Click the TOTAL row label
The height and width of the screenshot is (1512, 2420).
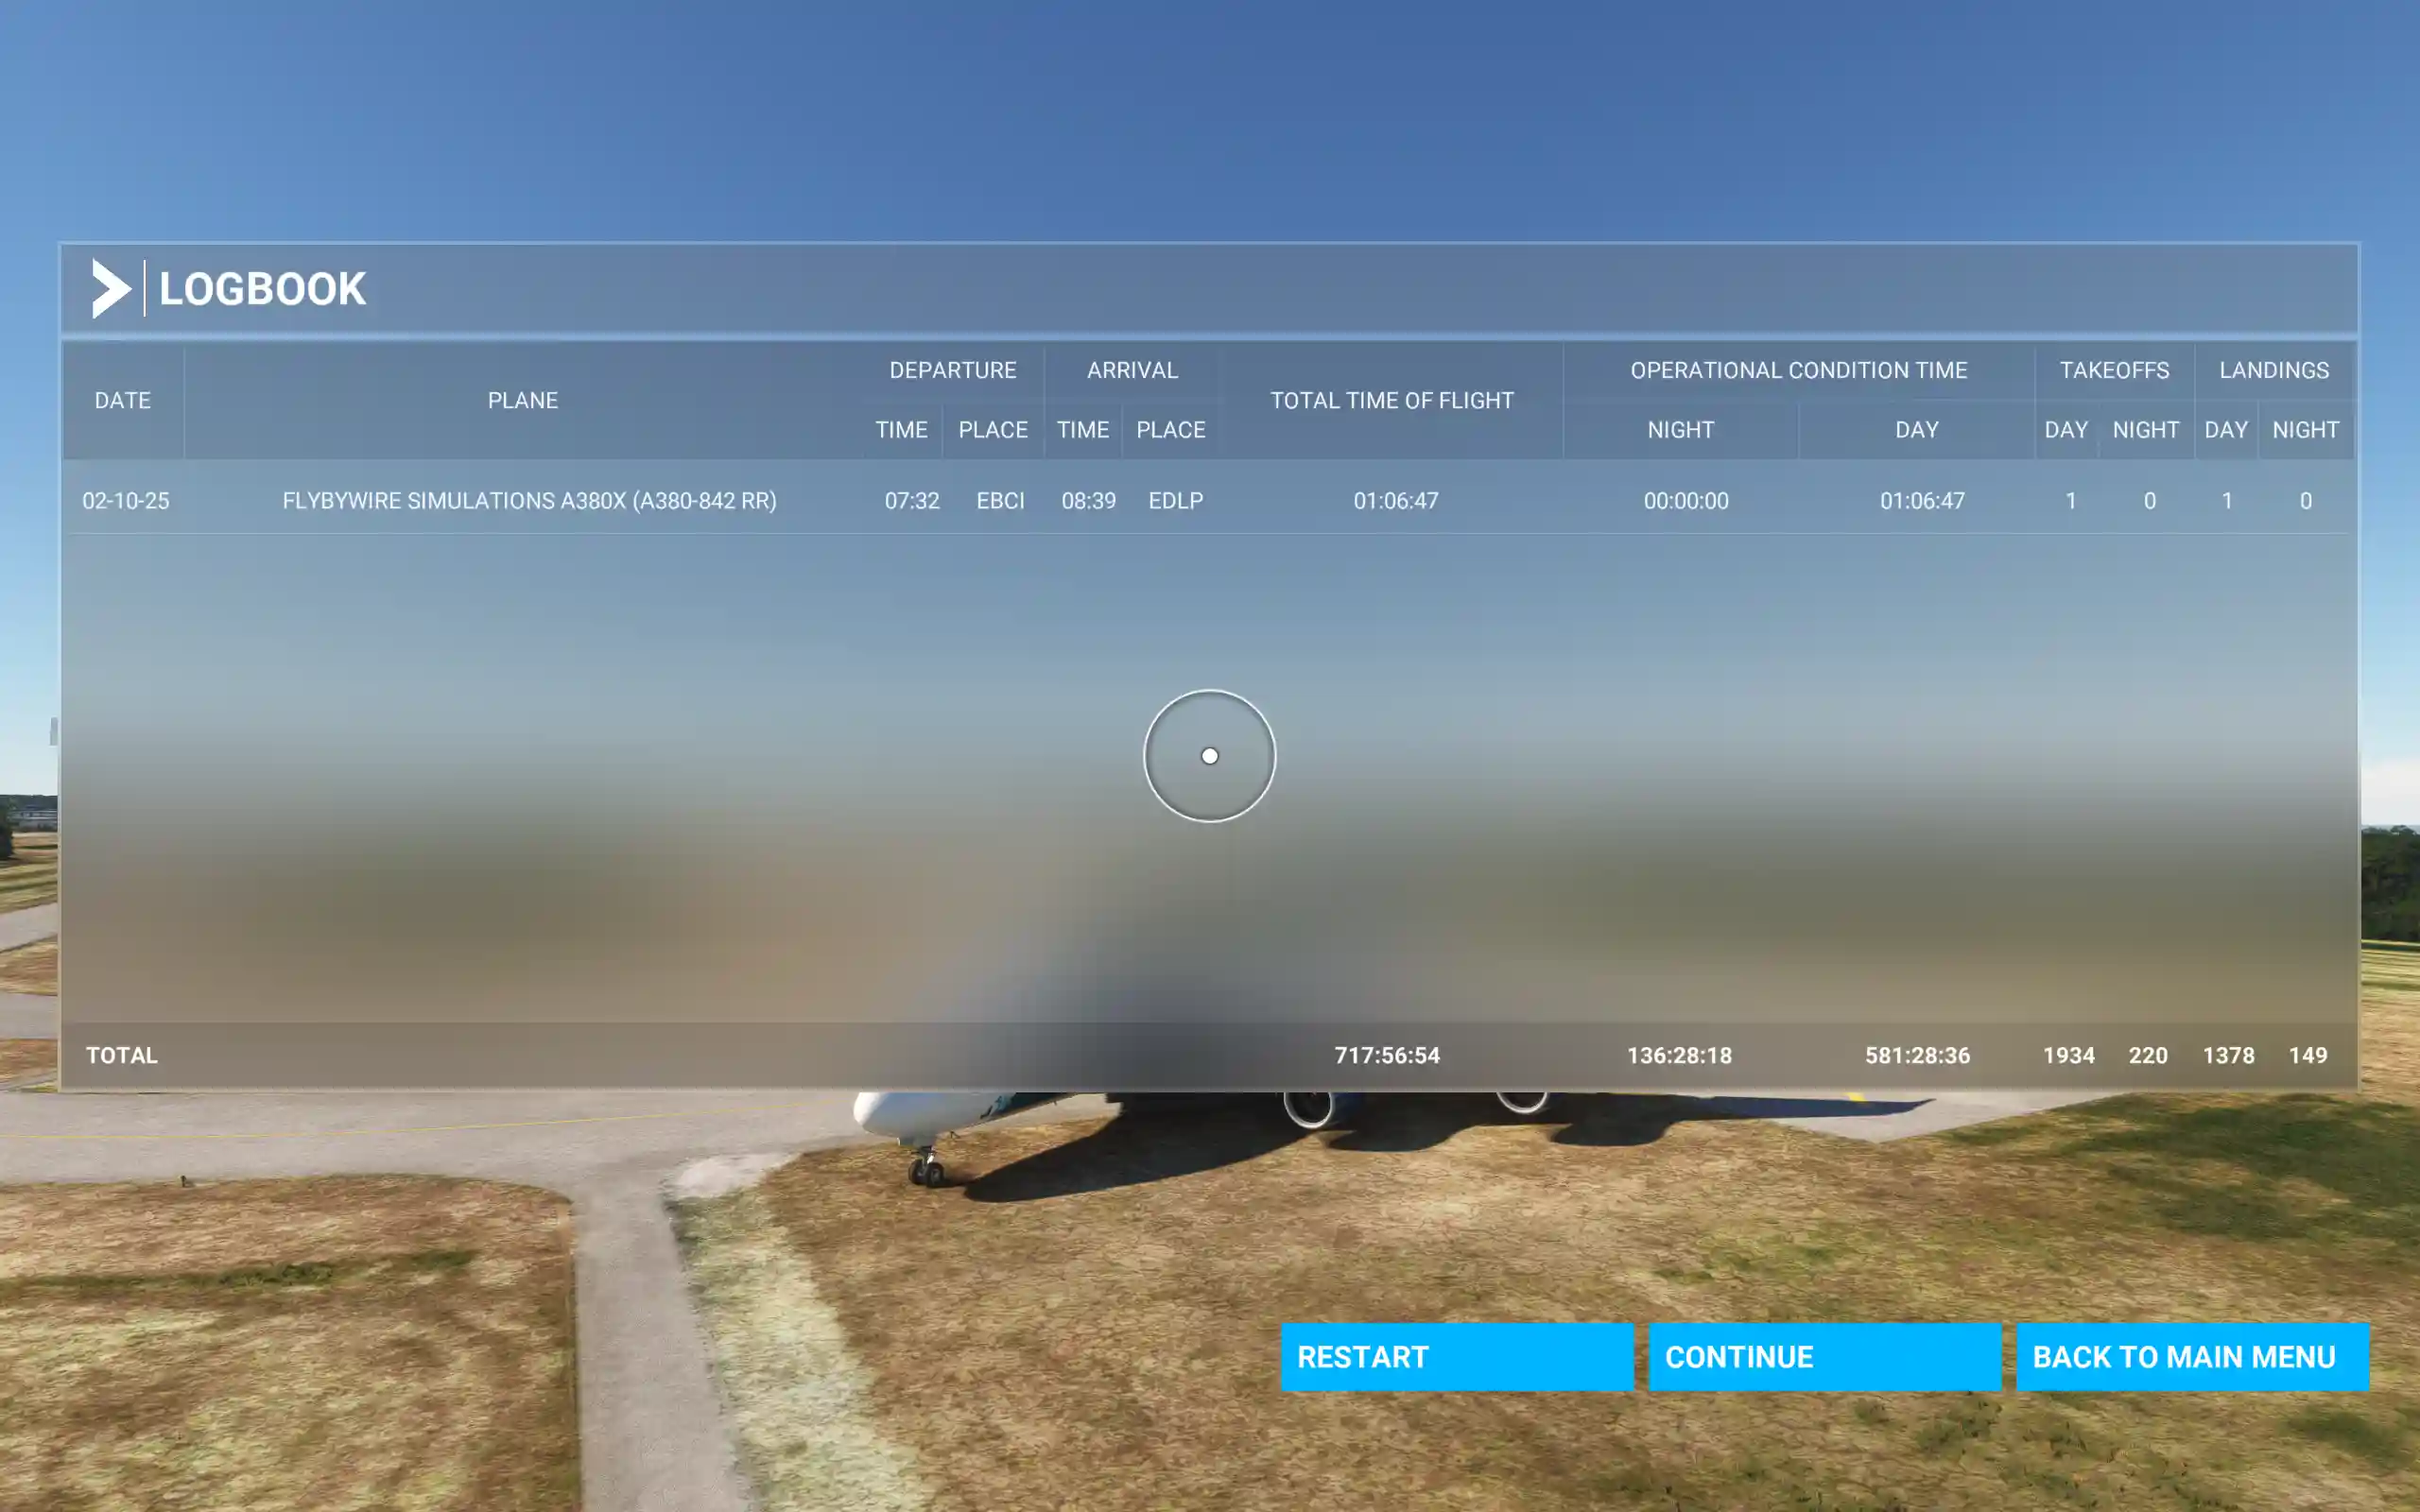tap(121, 1055)
